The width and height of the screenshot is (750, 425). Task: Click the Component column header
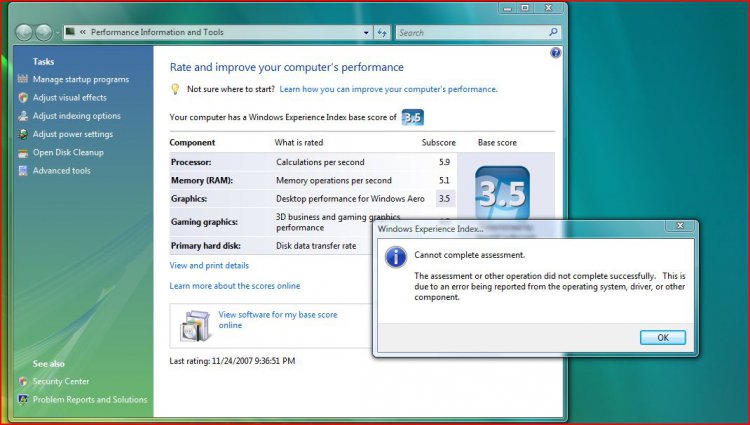(x=192, y=142)
